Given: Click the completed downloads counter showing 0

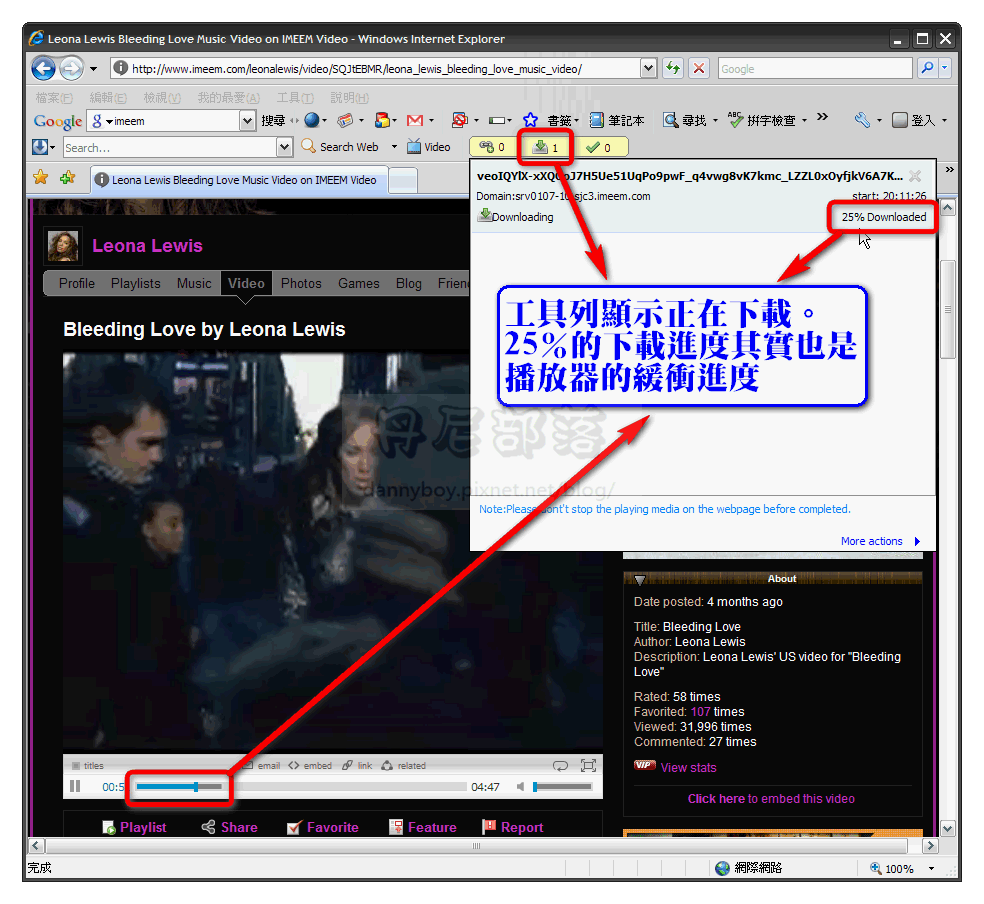Looking at the screenshot, I should coord(599,147).
